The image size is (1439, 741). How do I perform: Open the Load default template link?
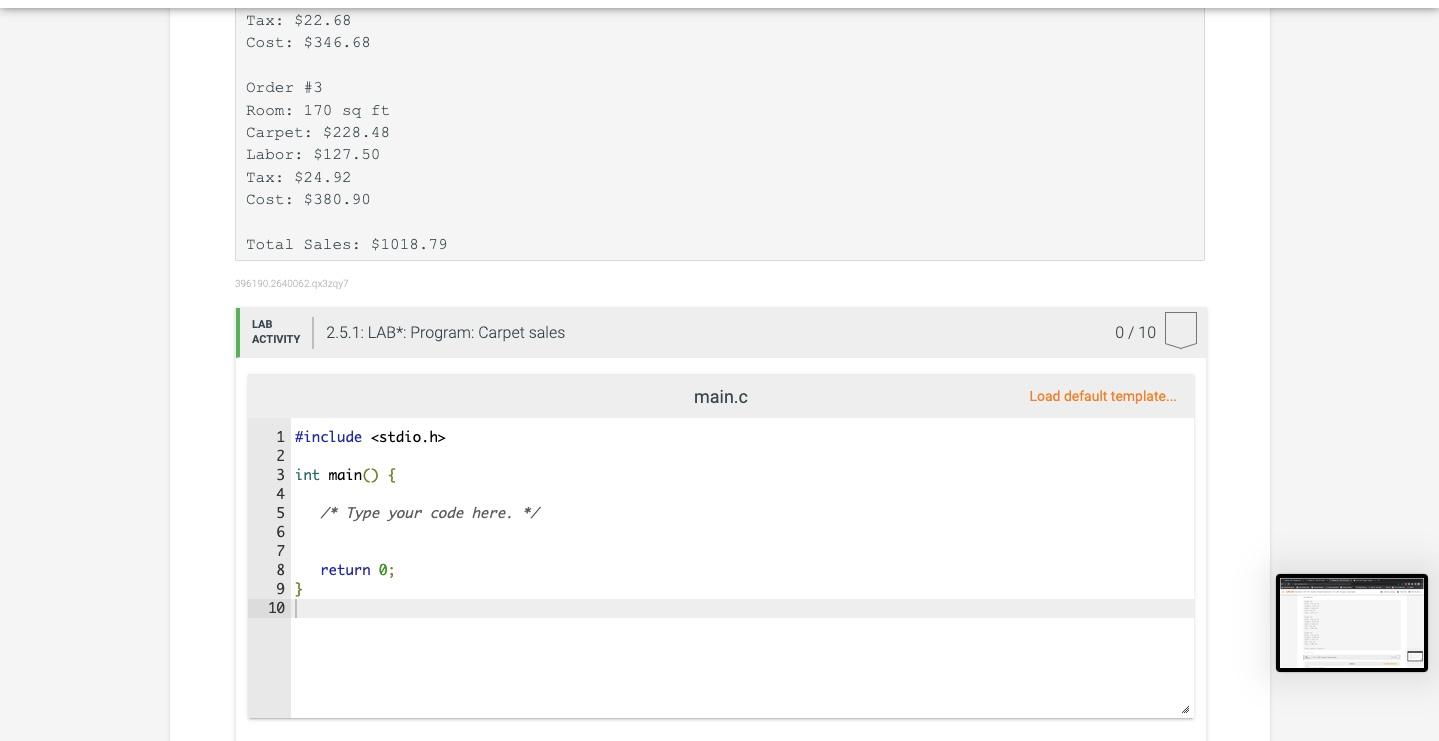click(x=1102, y=396)
